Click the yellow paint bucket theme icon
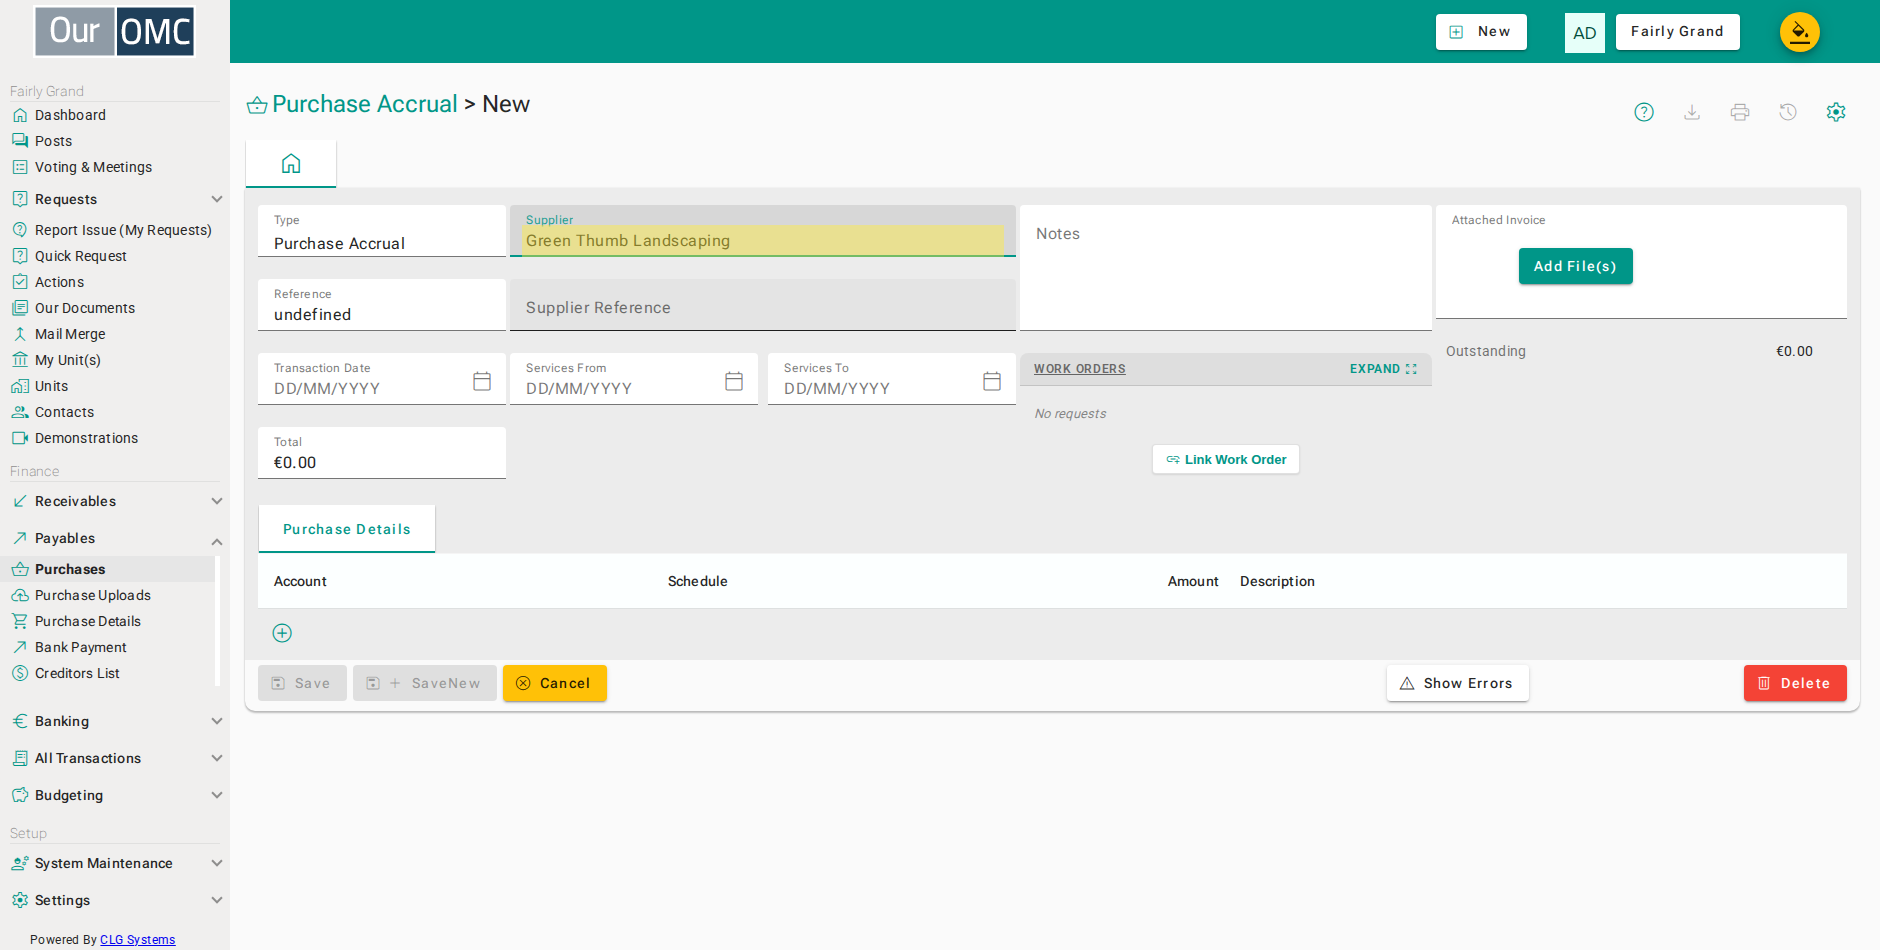This screenshot has width=1880, height=950. coord(1799,32)
